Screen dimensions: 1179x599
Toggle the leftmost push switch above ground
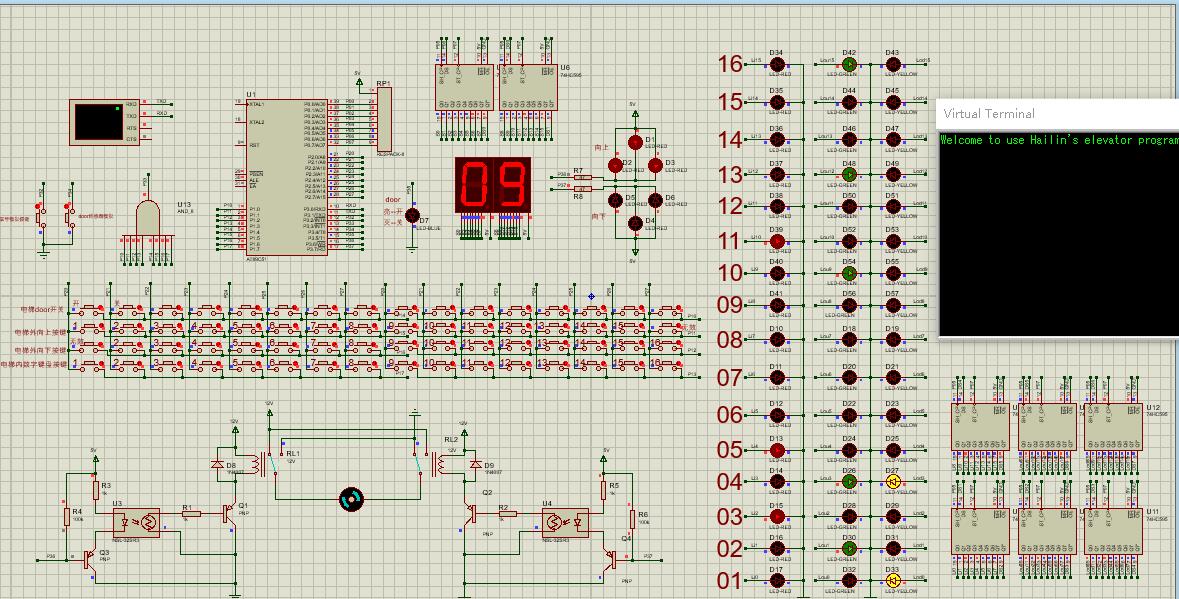point(40,215)
